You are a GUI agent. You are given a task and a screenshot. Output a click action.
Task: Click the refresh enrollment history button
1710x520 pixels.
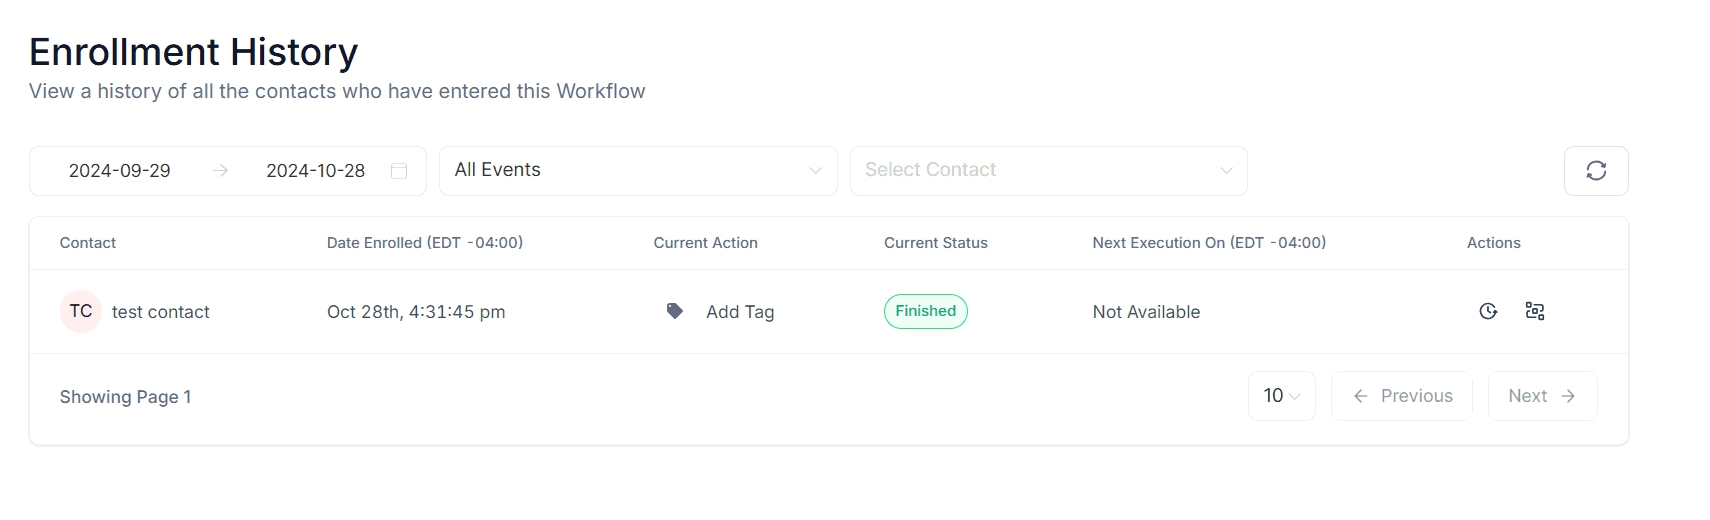click(1596, 171)
